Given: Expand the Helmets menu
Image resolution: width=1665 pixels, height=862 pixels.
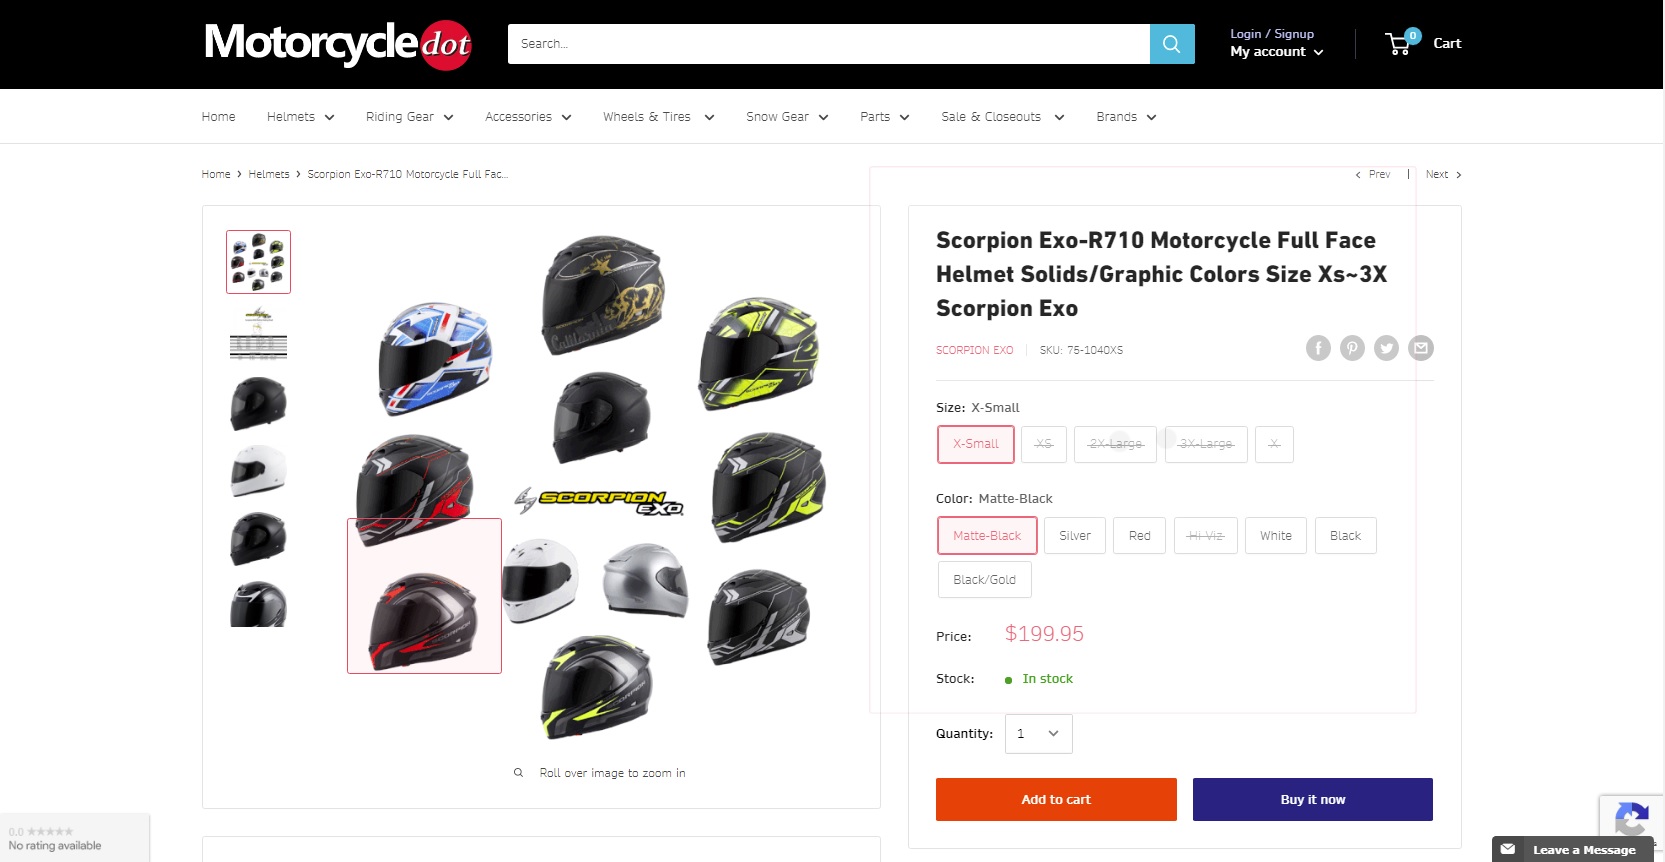Looking at the screenshot, I should pyautogui.click(x=300, y=117).
